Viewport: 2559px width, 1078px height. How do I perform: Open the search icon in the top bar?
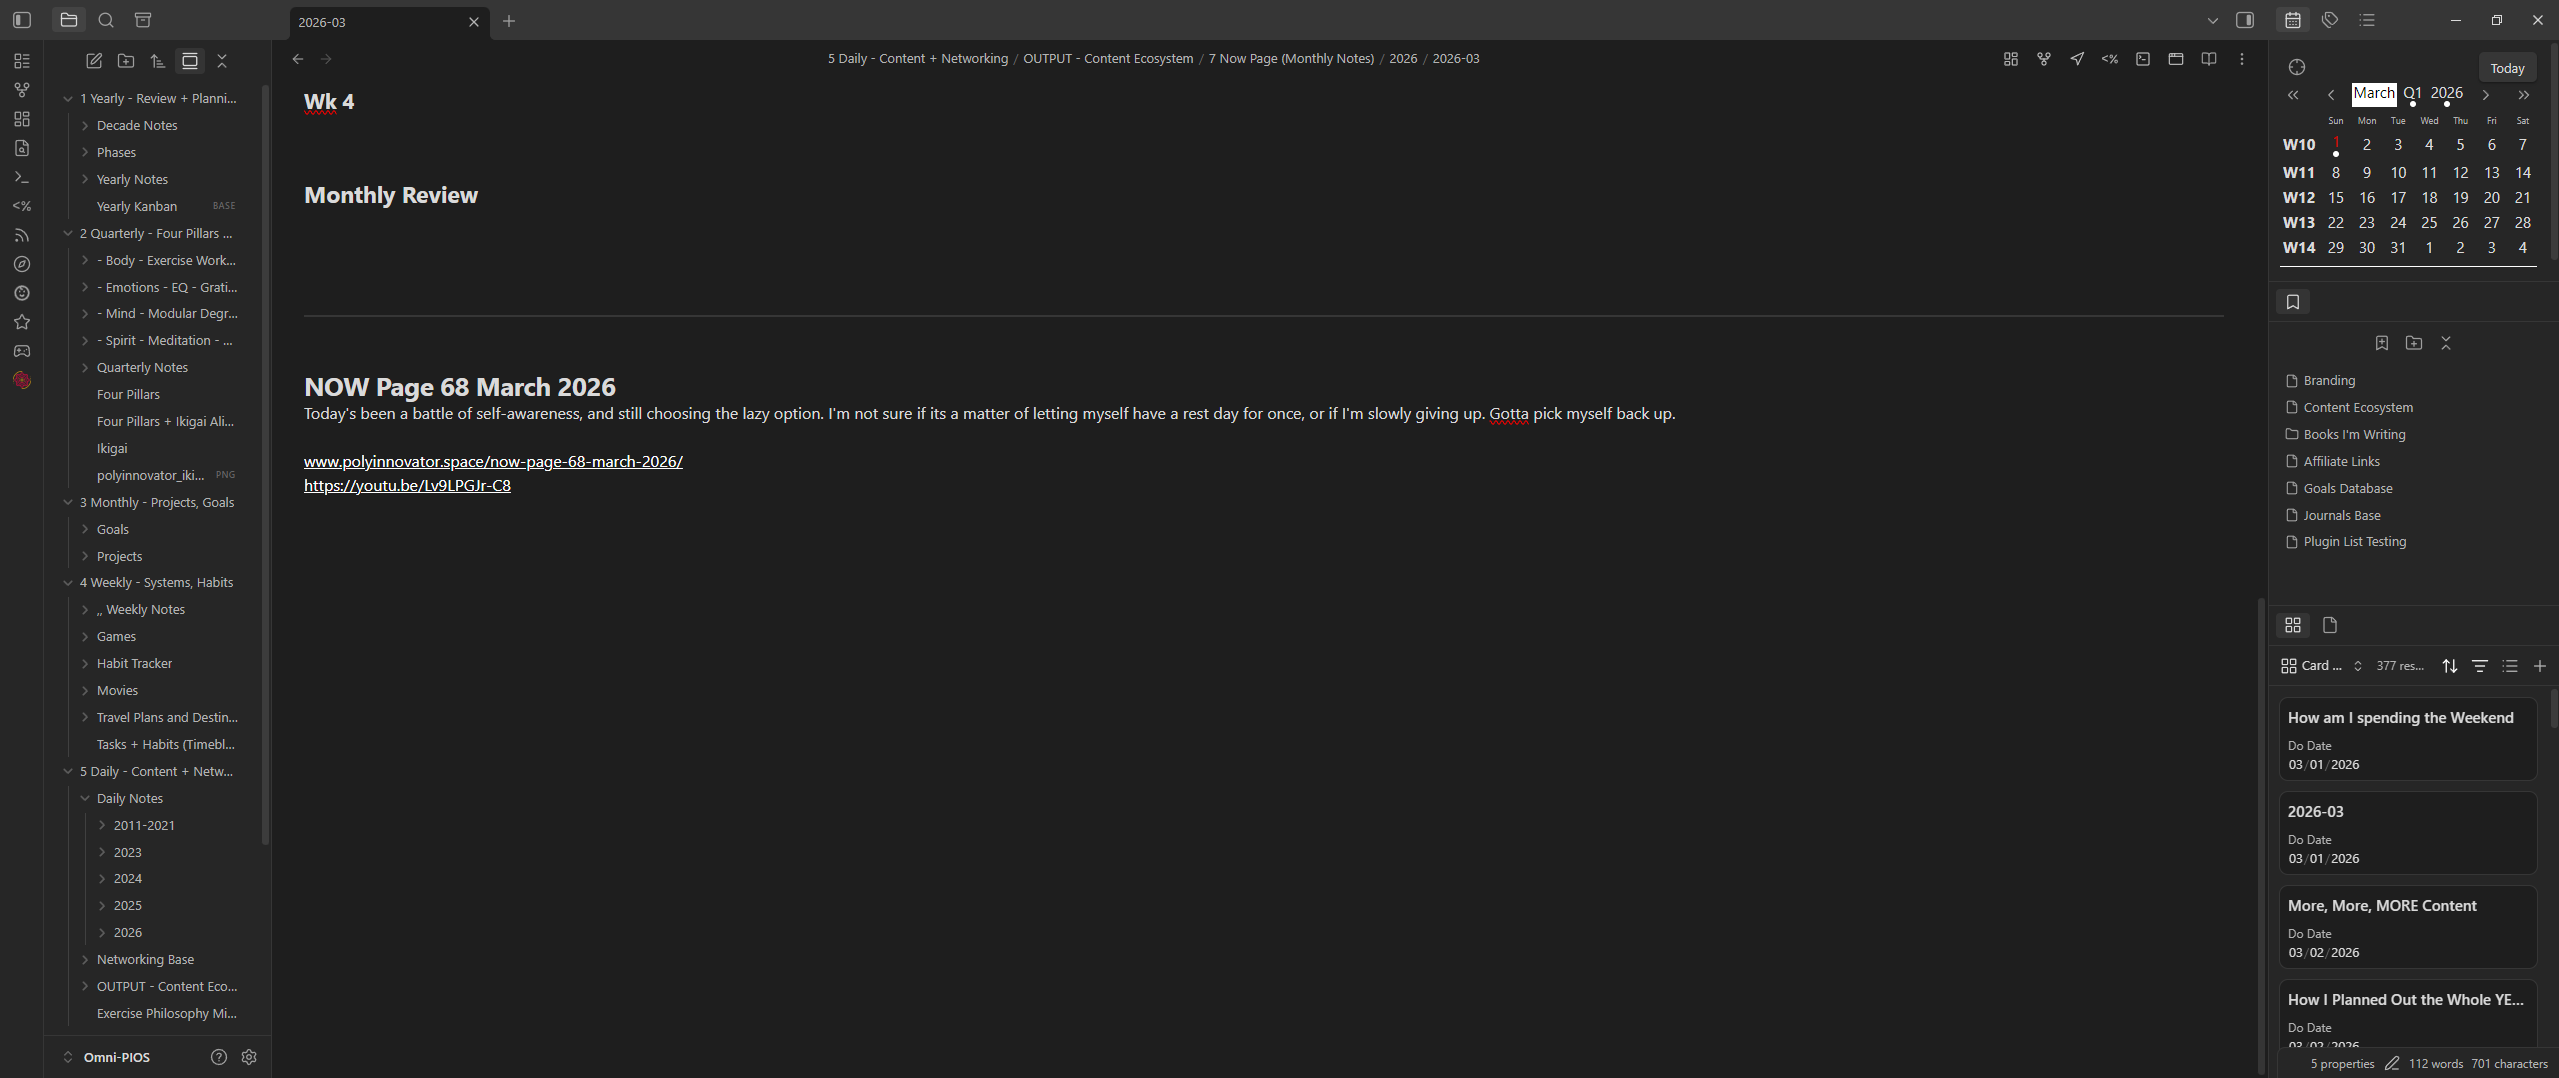[106, 20]
